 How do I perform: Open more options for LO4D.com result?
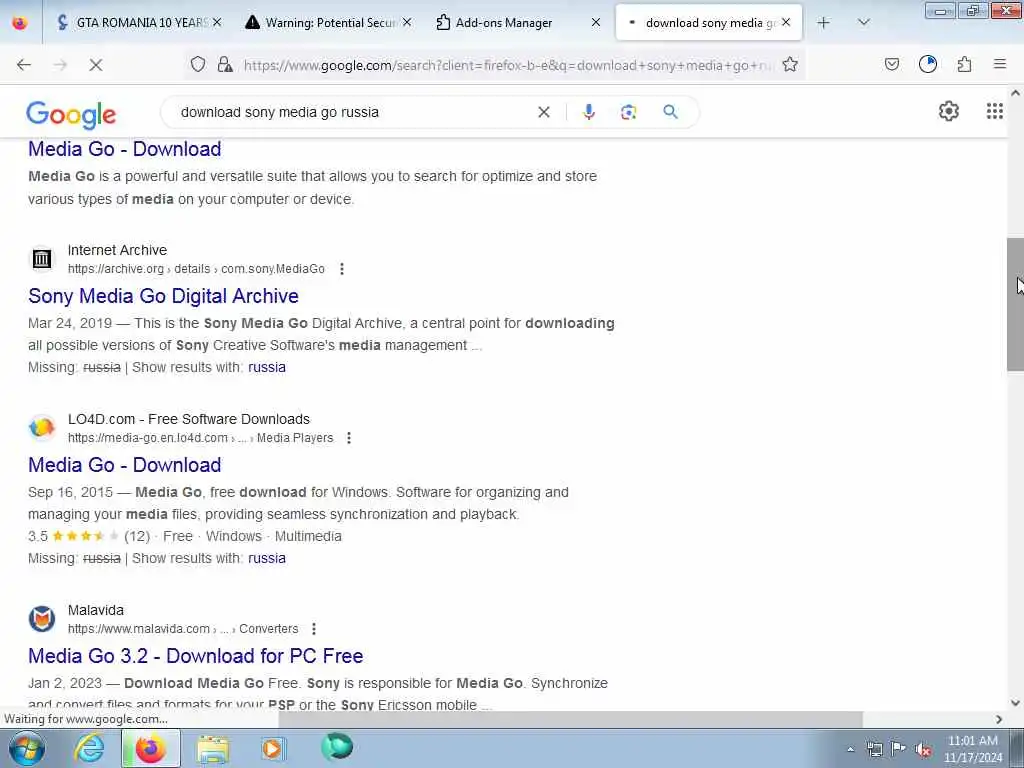click(349, 438)
